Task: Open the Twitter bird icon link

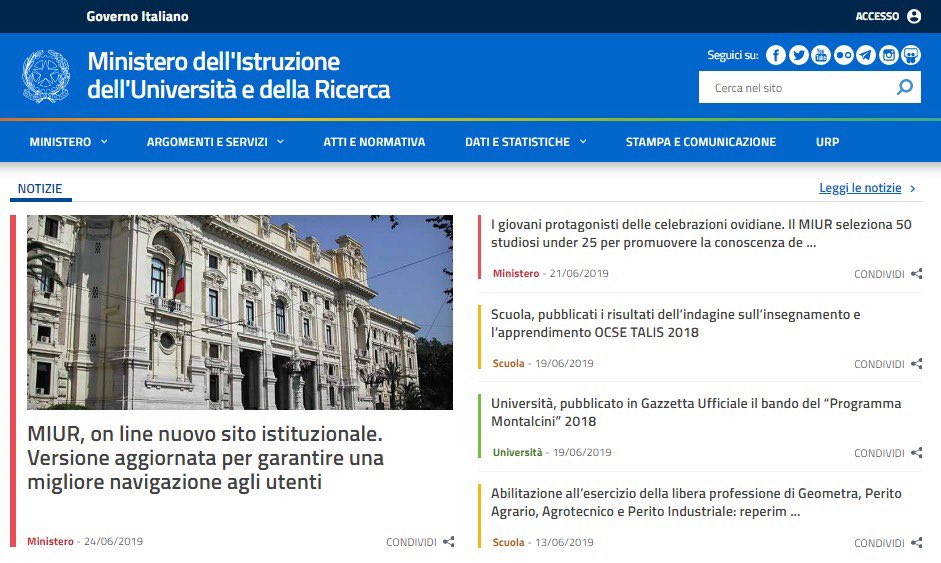Action: tap(798, 55)
